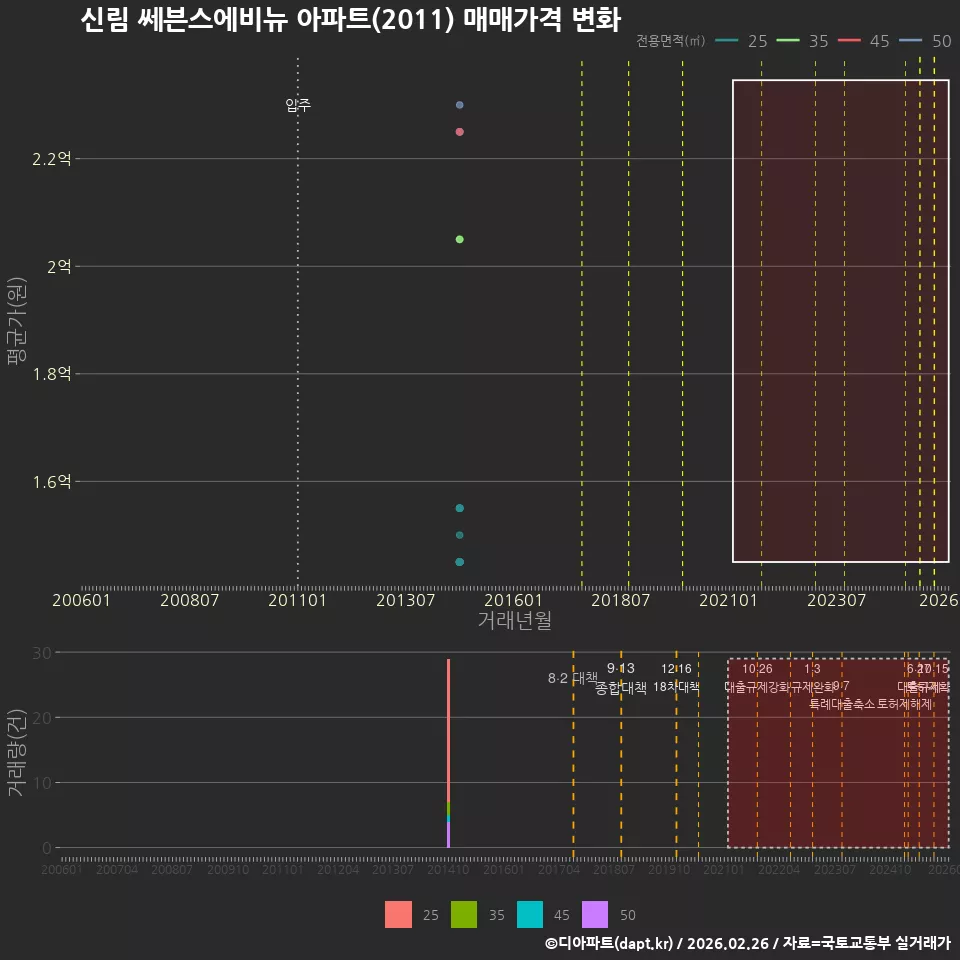Click the '12·16 18차대책' annotation

[676, 678]
